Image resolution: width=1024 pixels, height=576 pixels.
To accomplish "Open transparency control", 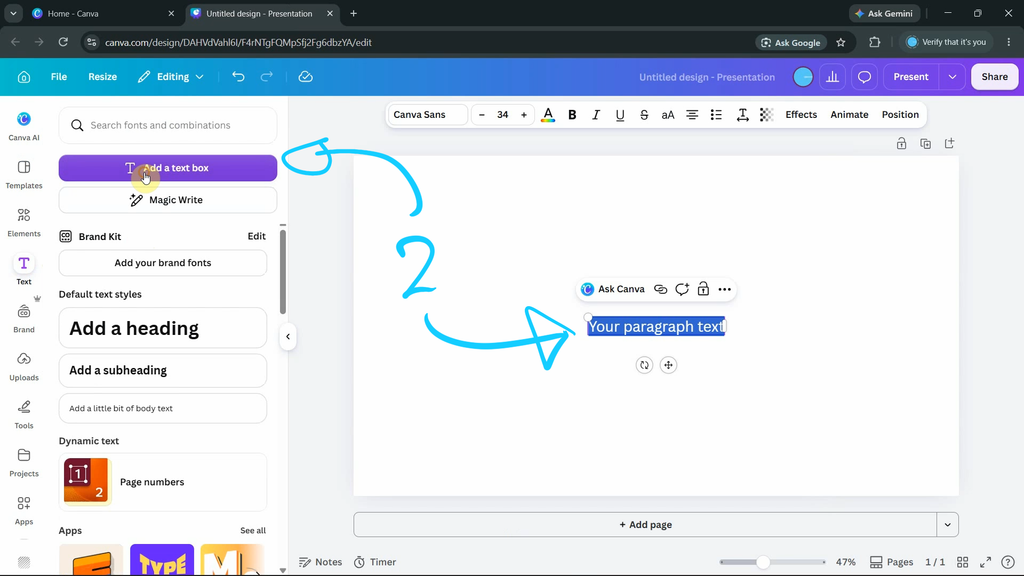I will coord(766,115).
